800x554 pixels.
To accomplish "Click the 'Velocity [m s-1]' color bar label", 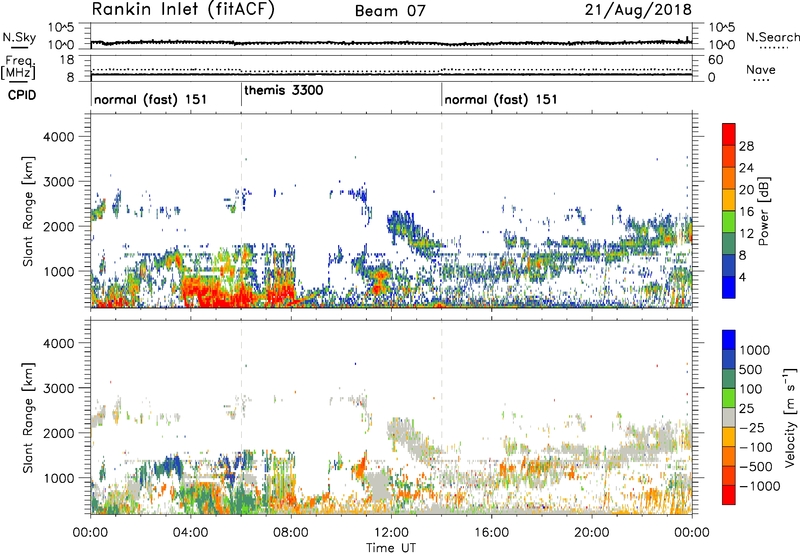I will pos(790,417).
